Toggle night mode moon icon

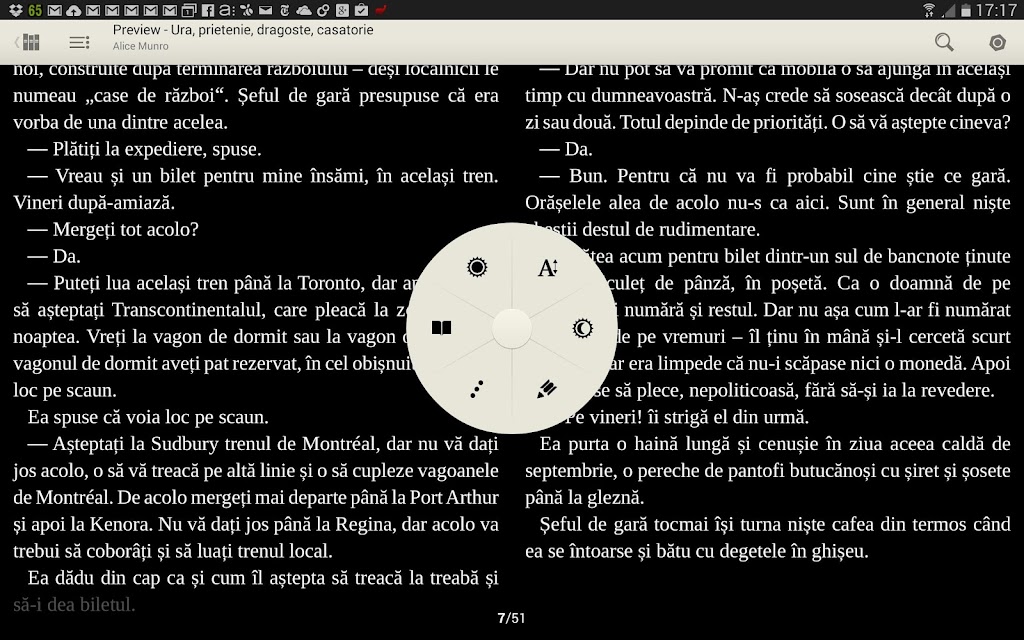tap(582, 328)
